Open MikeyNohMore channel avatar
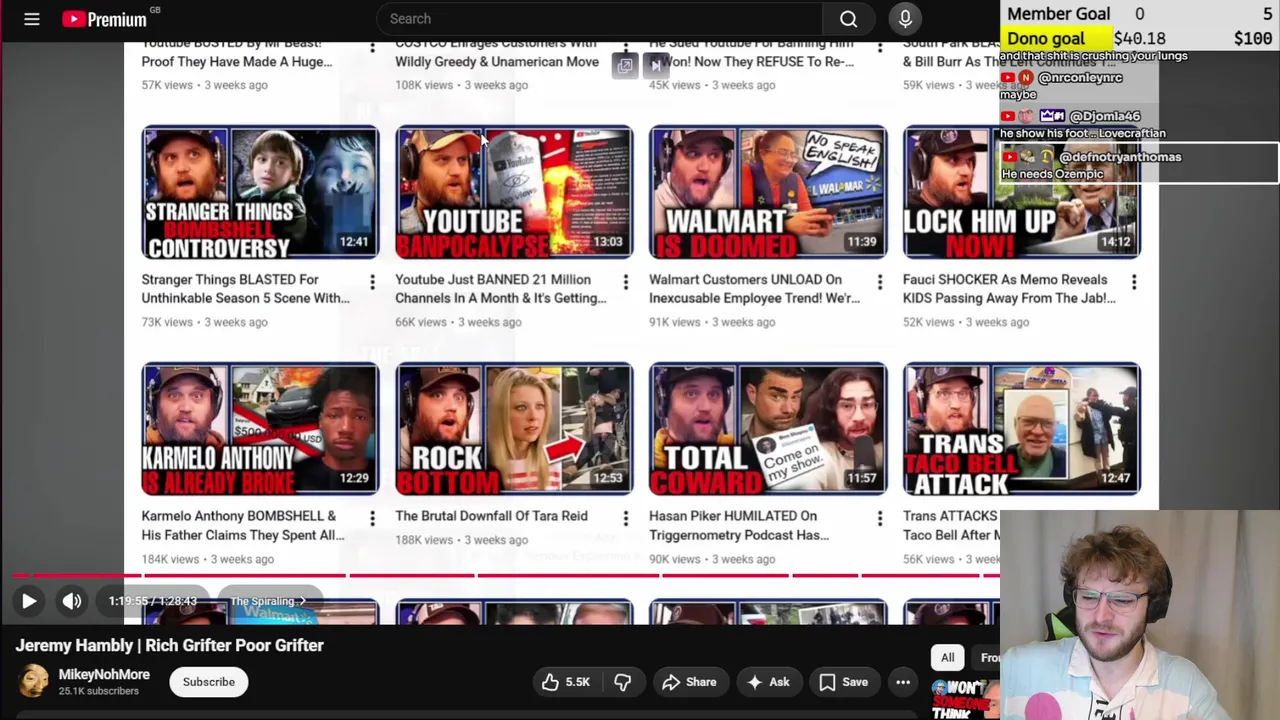The width and height of the screenshot is (1280, 720). click(33, 682)
